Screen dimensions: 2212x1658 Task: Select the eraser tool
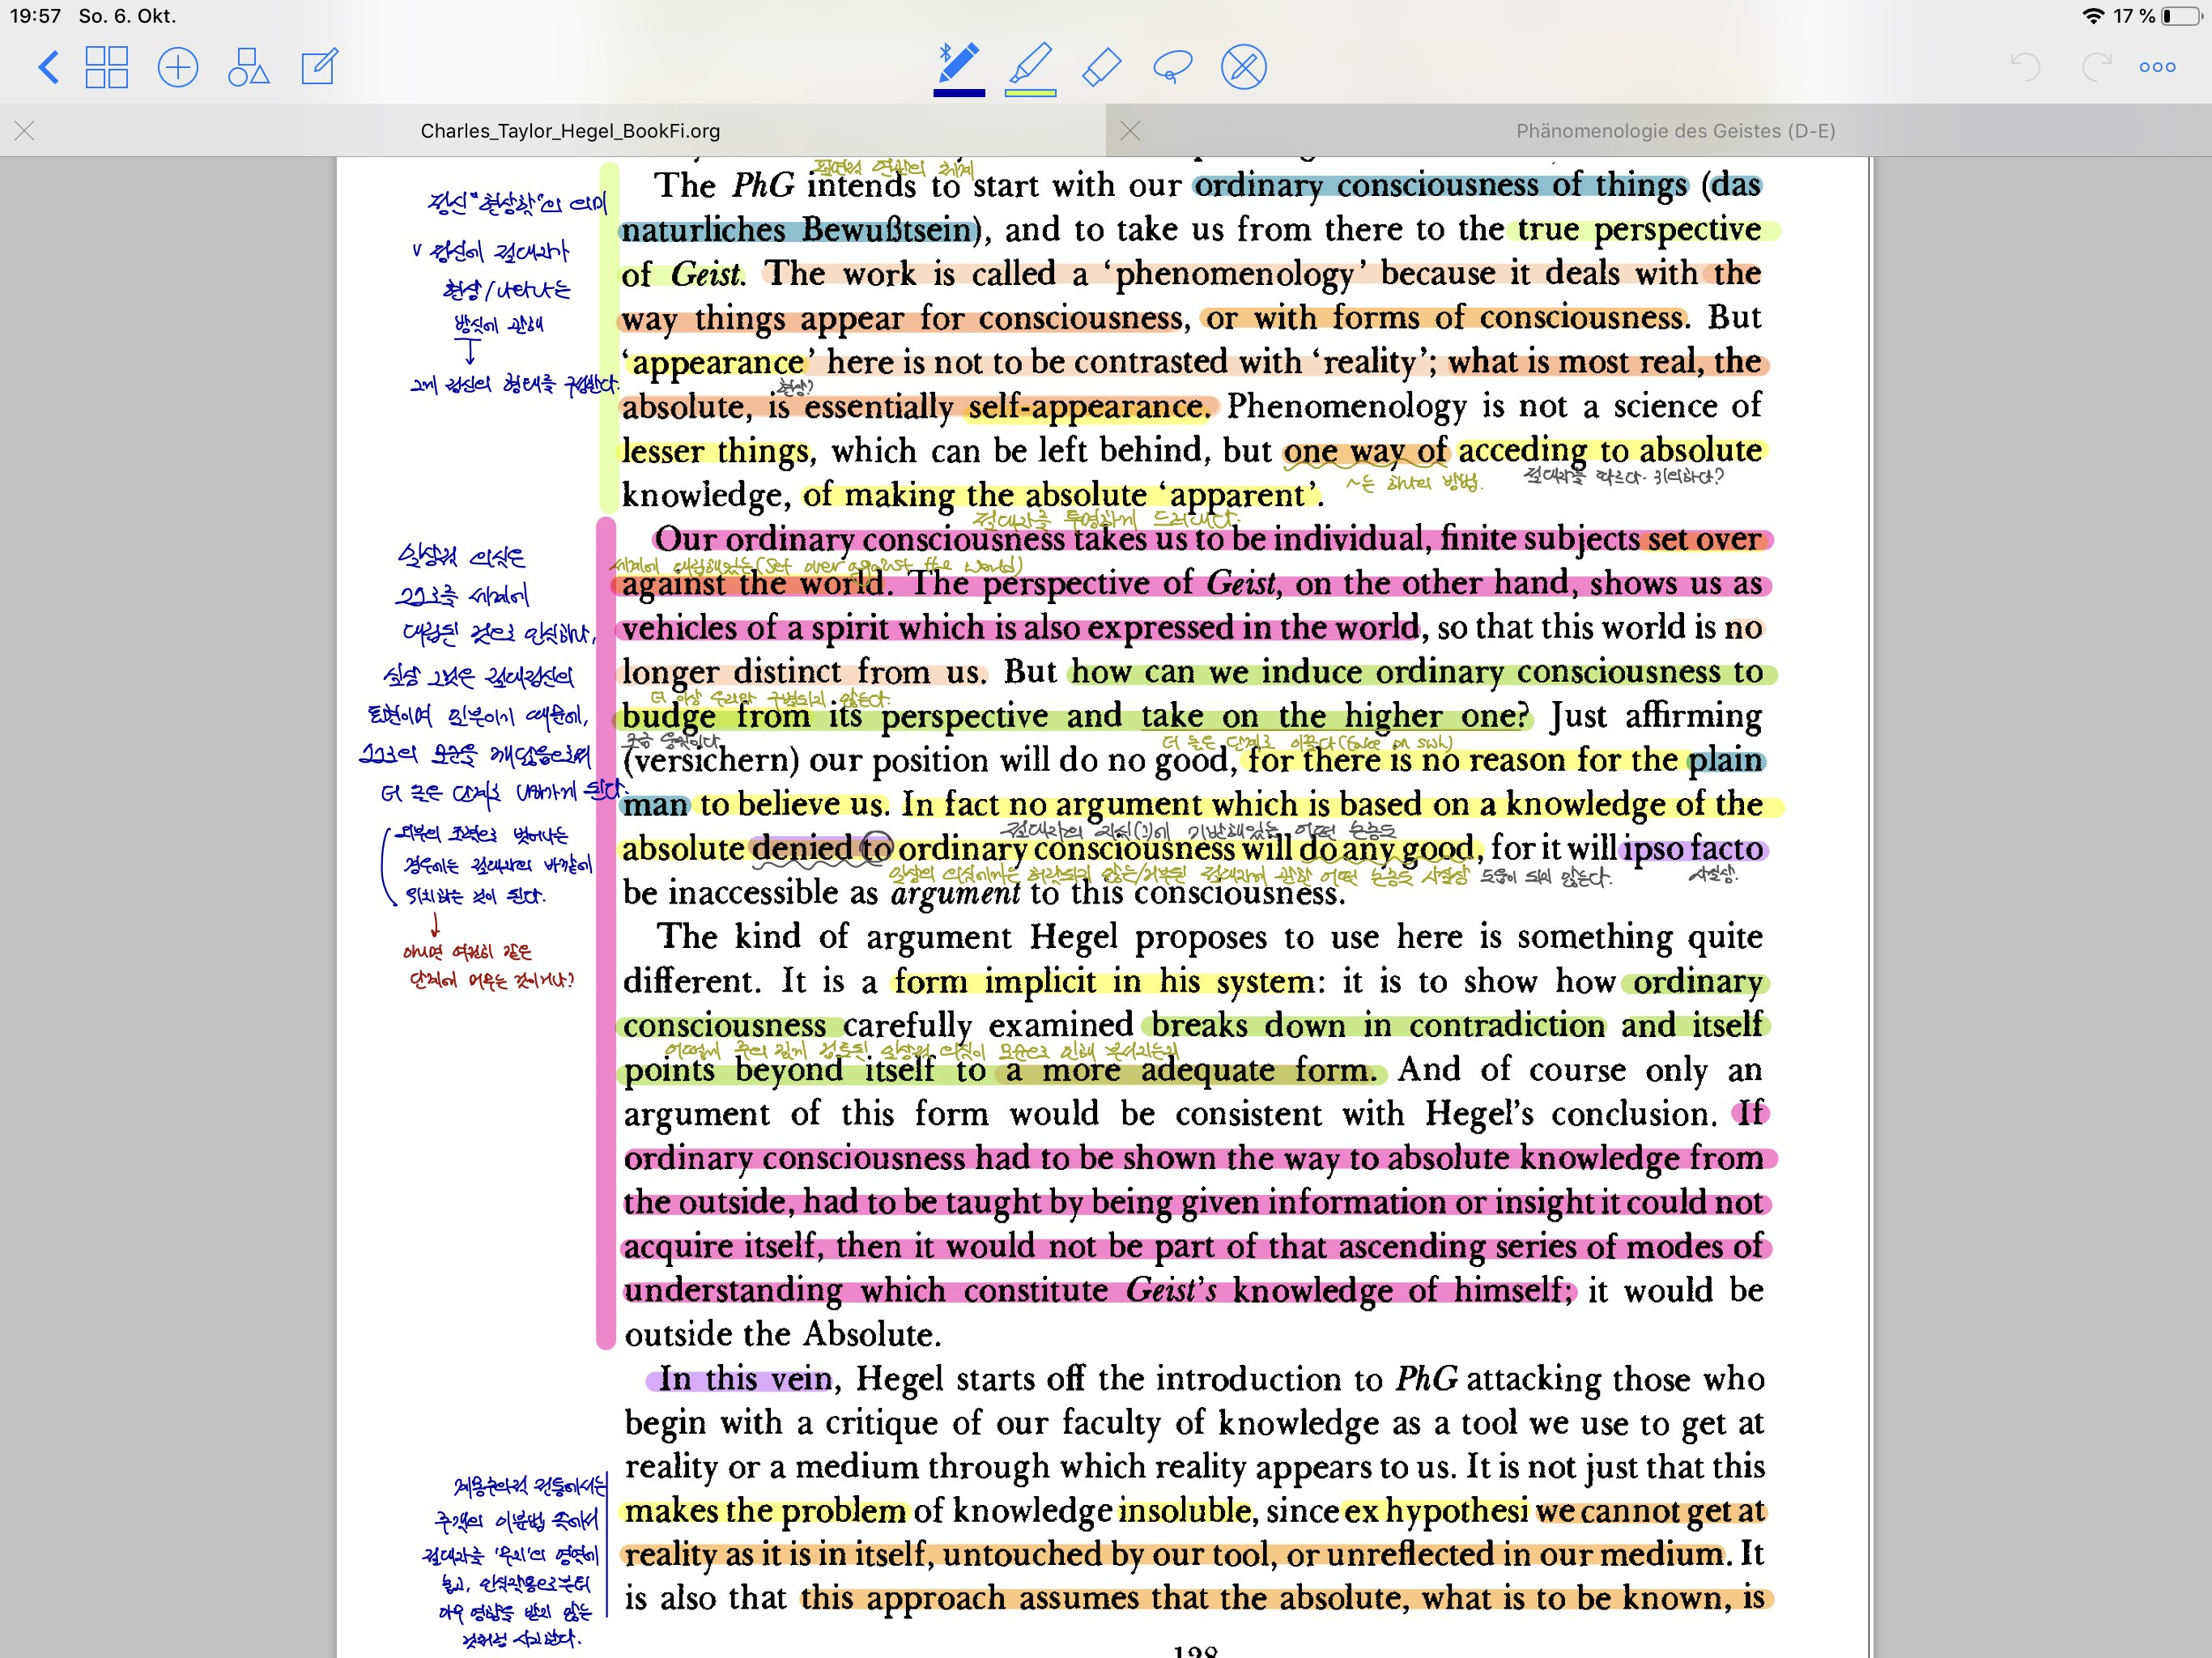(x=1101, y=68)
